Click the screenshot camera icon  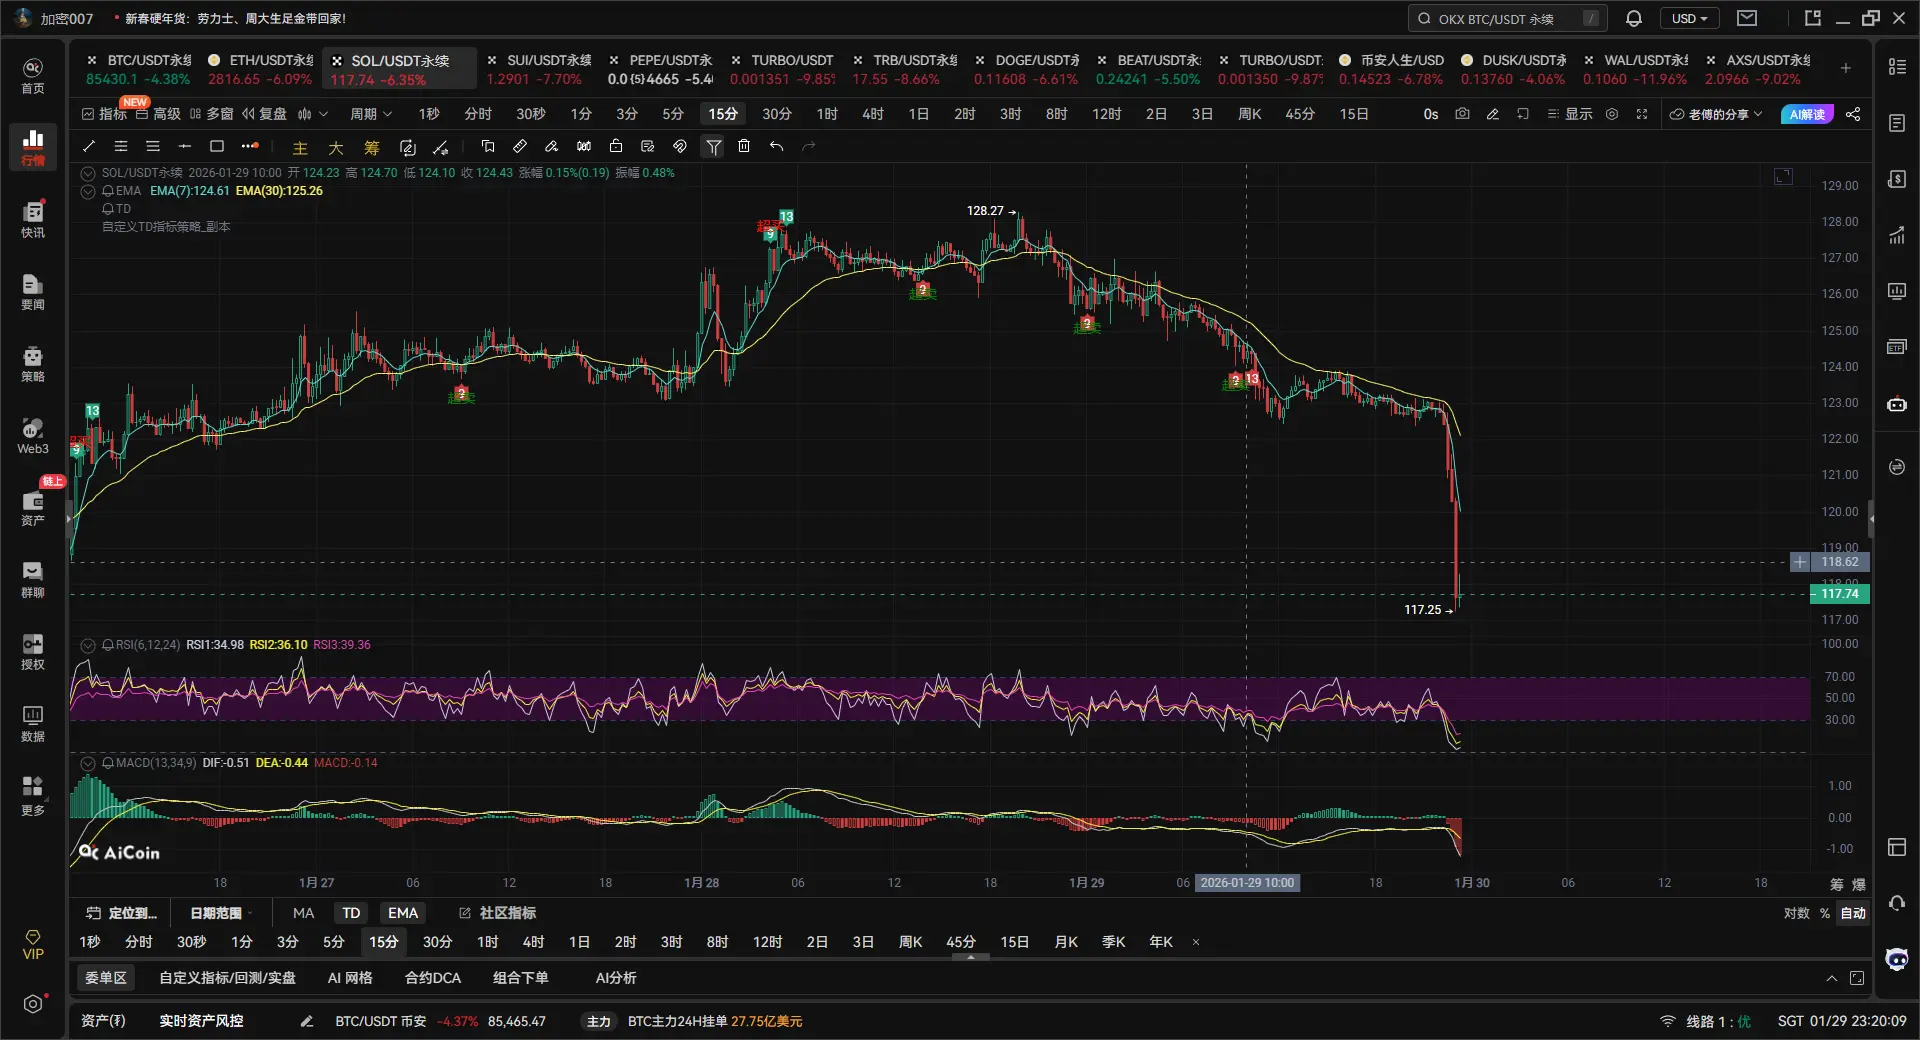coord(1462,114)
